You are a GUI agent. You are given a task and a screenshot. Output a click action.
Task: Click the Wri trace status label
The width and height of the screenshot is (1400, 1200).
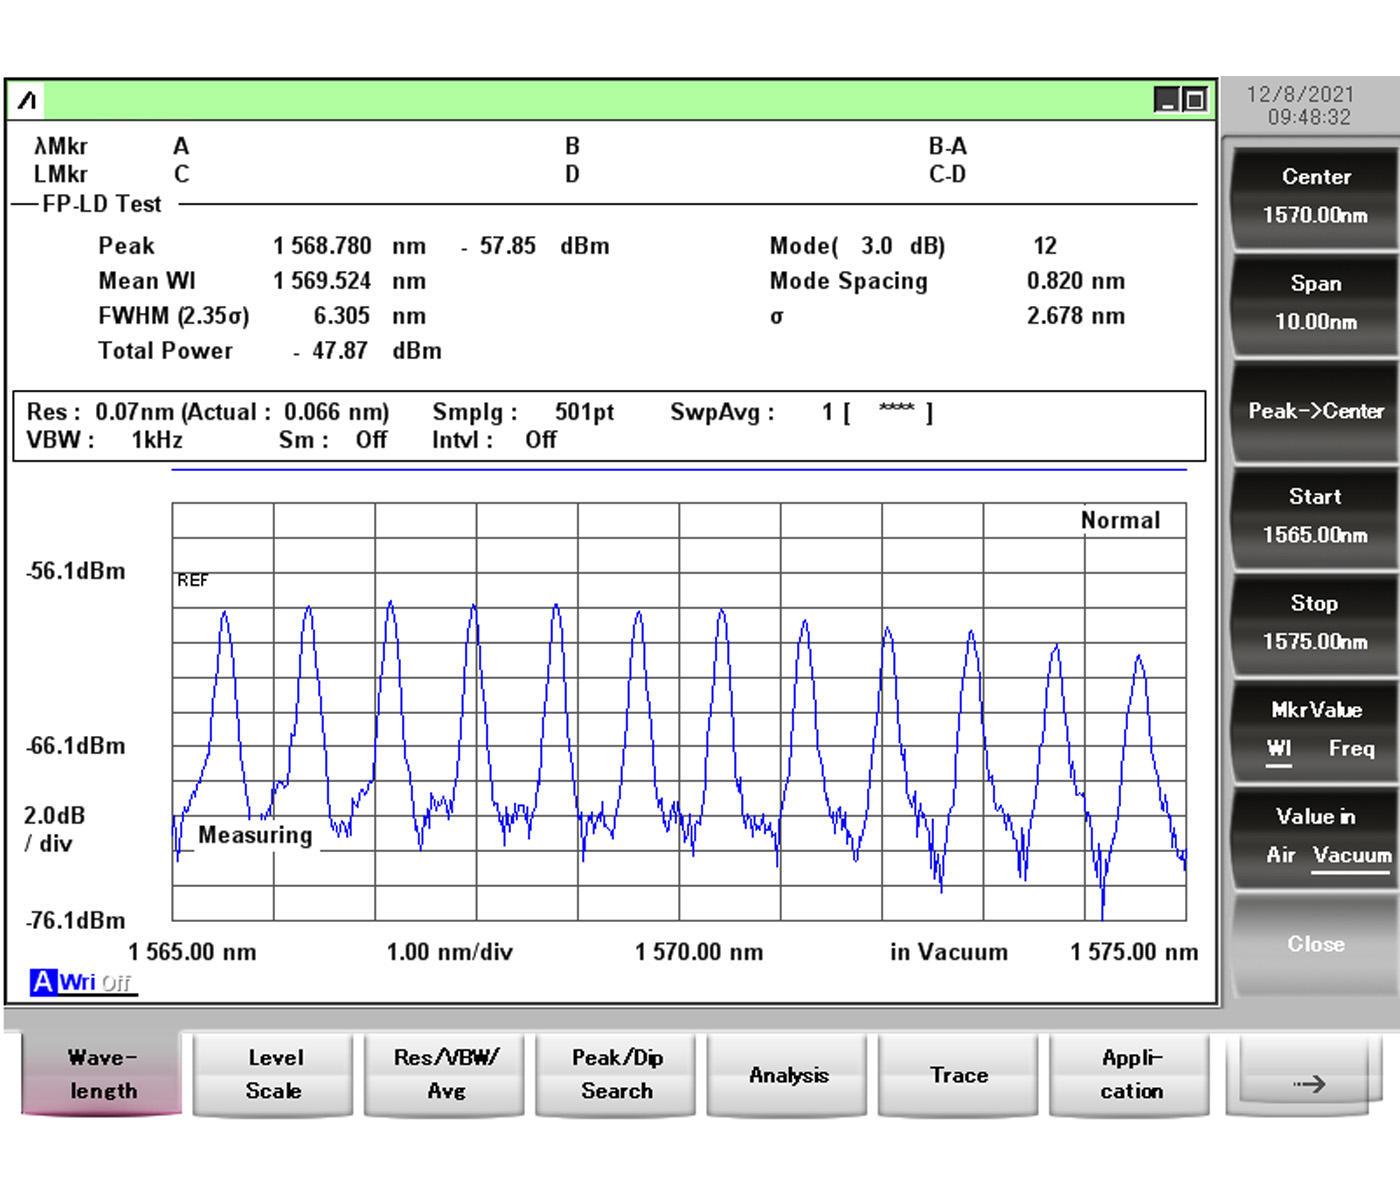pos(77,982)
